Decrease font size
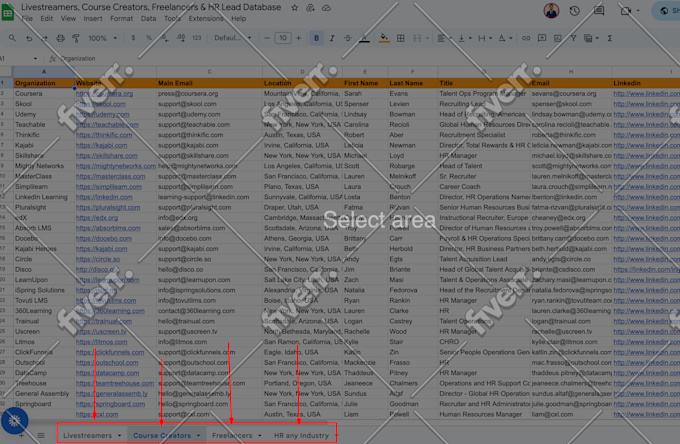Screen dimensions: 680x444 pyautogui.click(x=267, y=38)
